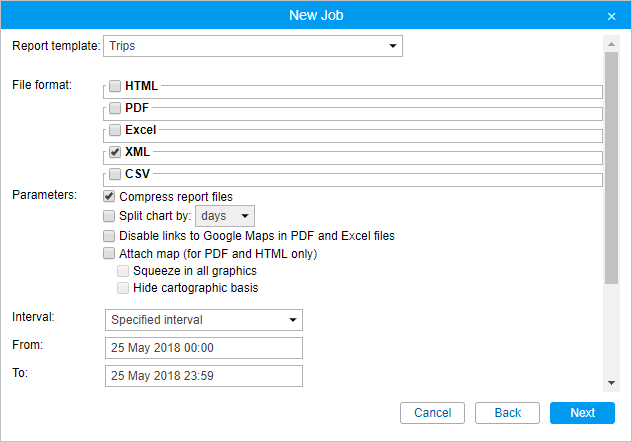
Task: Enable Split chart by option
Action: pos(109,216)
